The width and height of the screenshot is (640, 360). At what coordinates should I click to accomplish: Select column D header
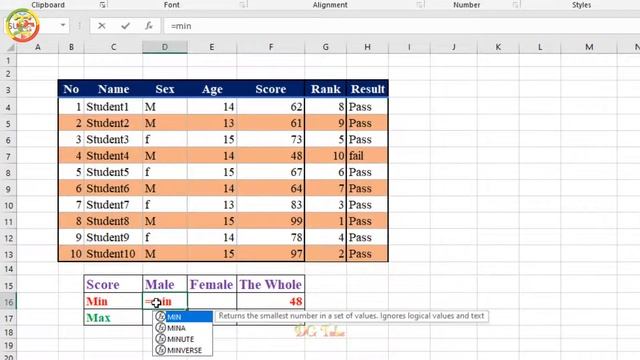(x=165, y=47)
